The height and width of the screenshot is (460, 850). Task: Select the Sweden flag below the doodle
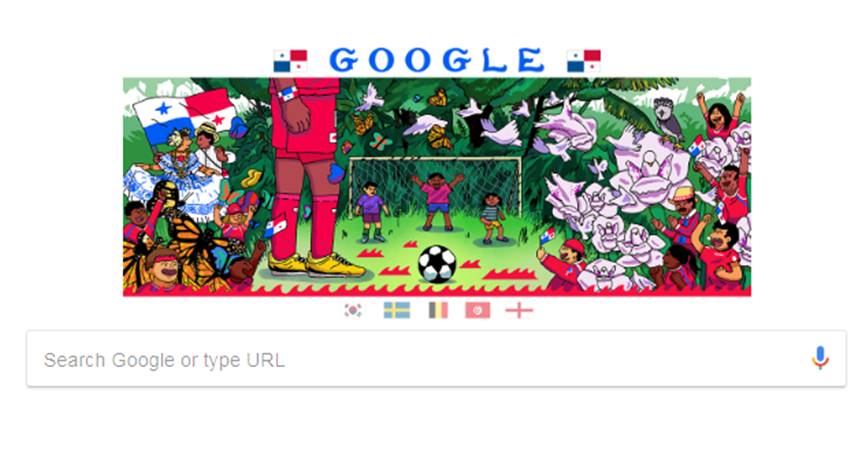click(x=396, y=310)
